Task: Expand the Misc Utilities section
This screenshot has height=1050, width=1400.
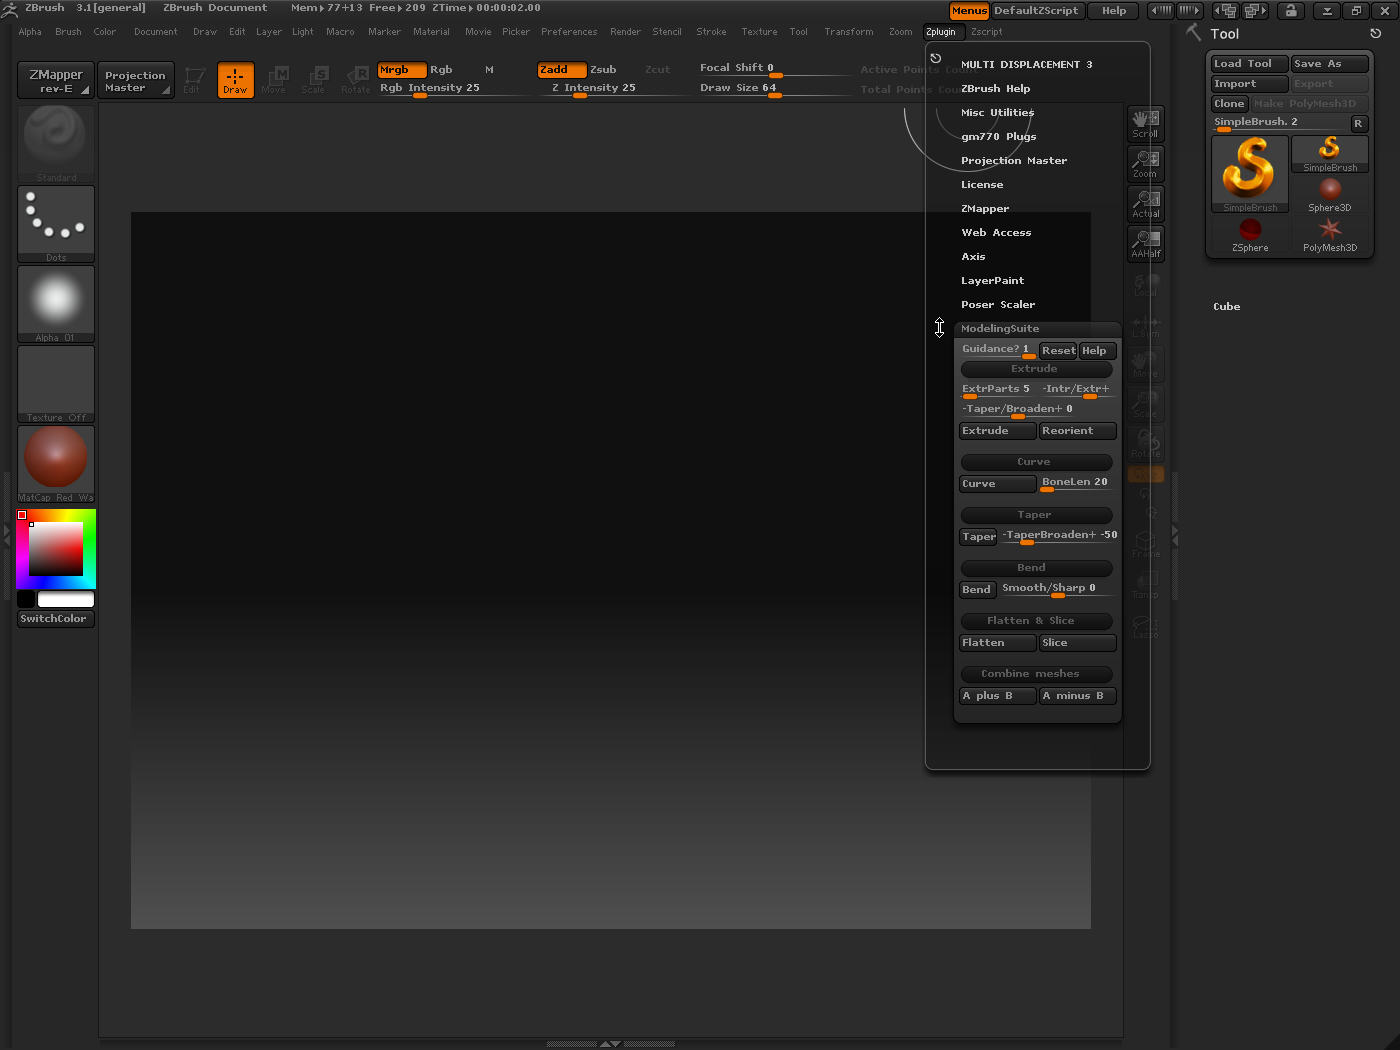Action: [x=997, y=113]
